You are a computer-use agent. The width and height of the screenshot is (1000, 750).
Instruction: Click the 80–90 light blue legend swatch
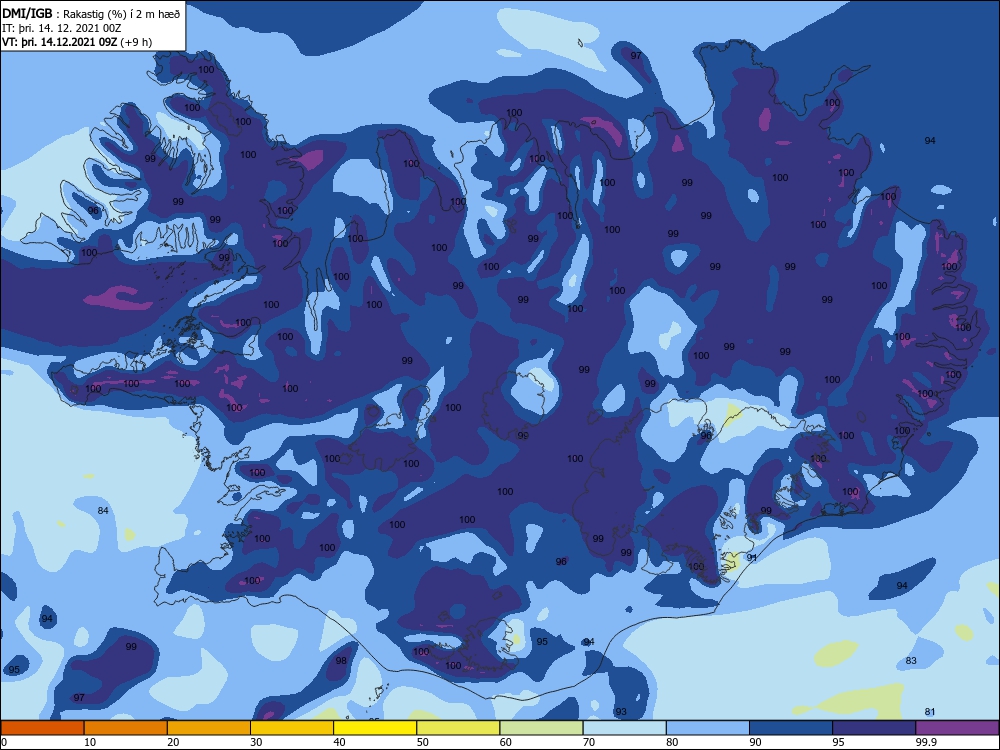tap(708, 728)
